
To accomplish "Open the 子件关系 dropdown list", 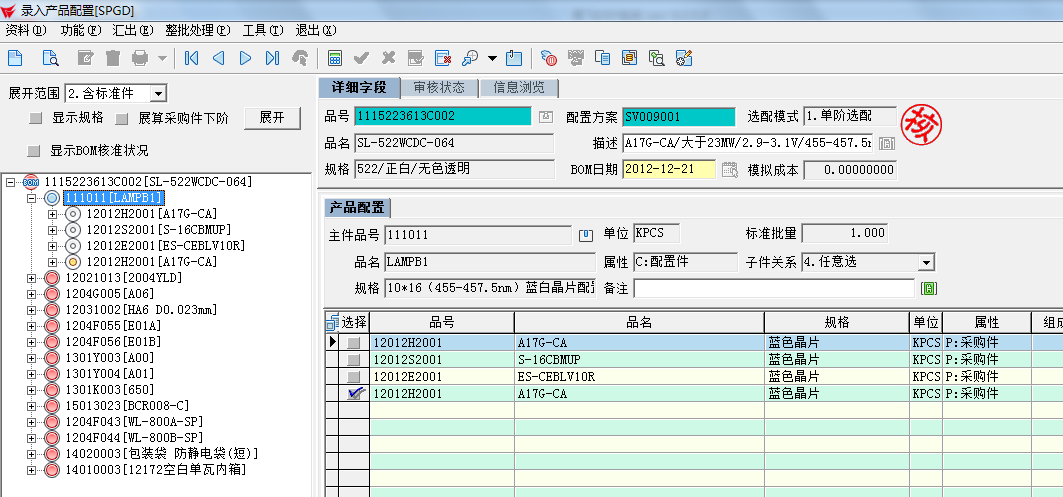I will point(926,263).
